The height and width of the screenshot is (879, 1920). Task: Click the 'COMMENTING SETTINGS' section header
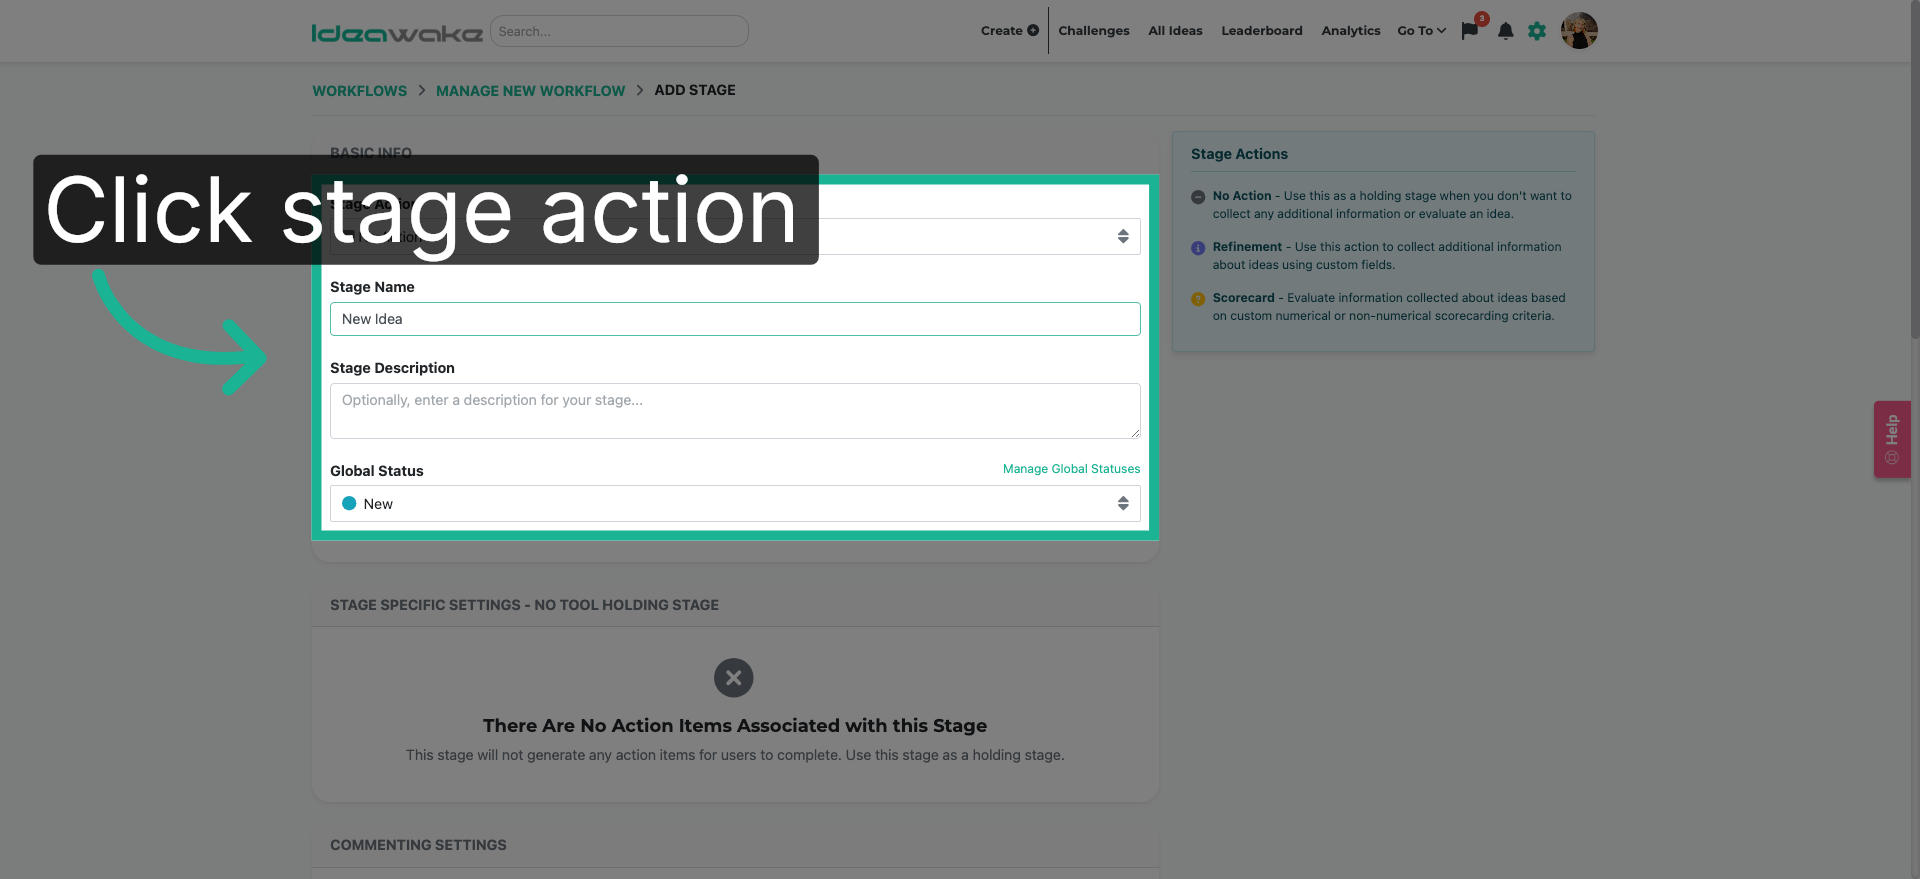tap(418, 845)
